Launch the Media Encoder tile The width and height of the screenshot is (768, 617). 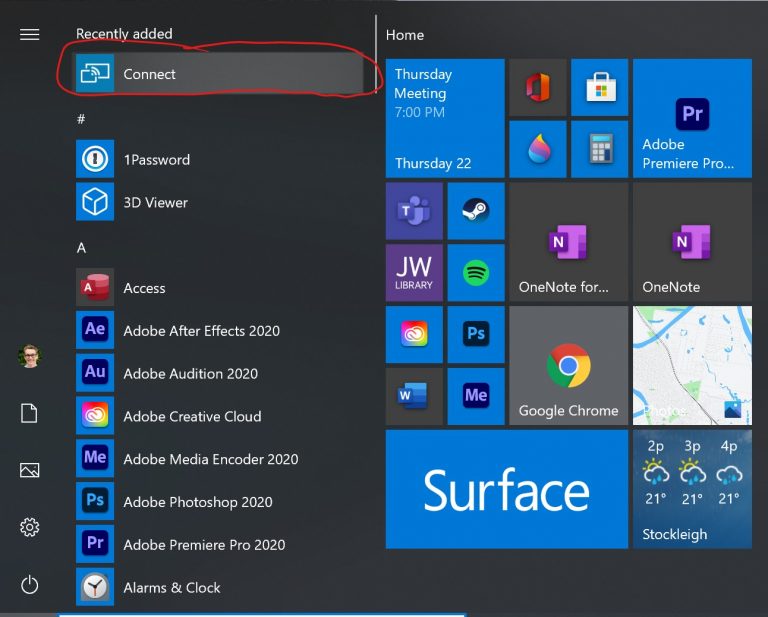coord(476,396)
